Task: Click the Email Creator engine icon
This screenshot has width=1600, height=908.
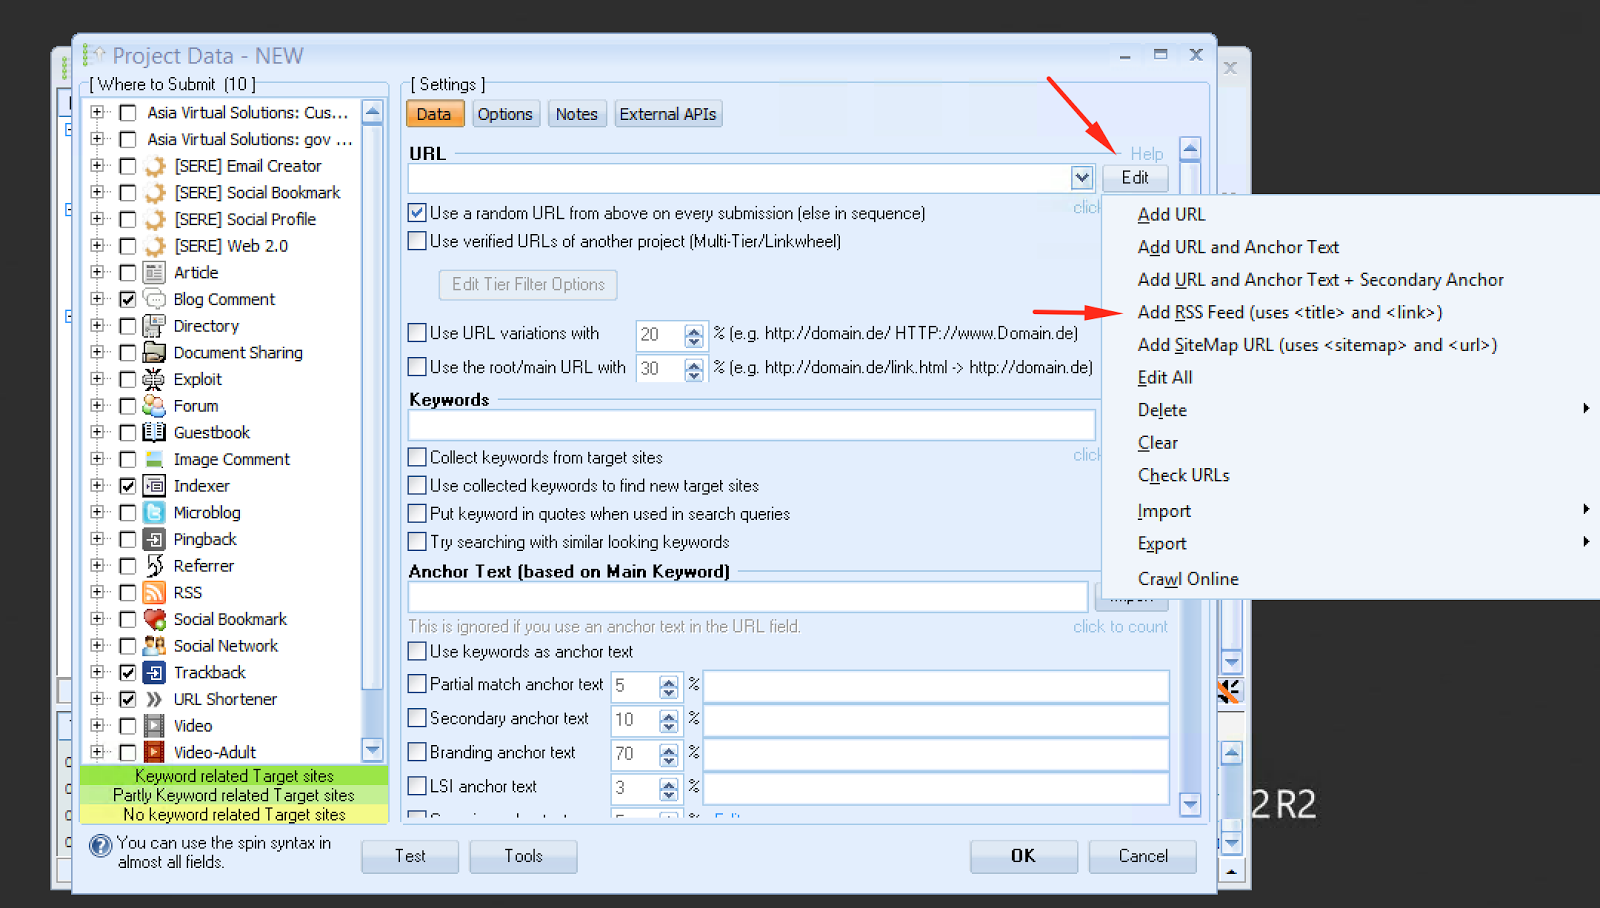Action: pyautogui.click(x=154, y=166)
